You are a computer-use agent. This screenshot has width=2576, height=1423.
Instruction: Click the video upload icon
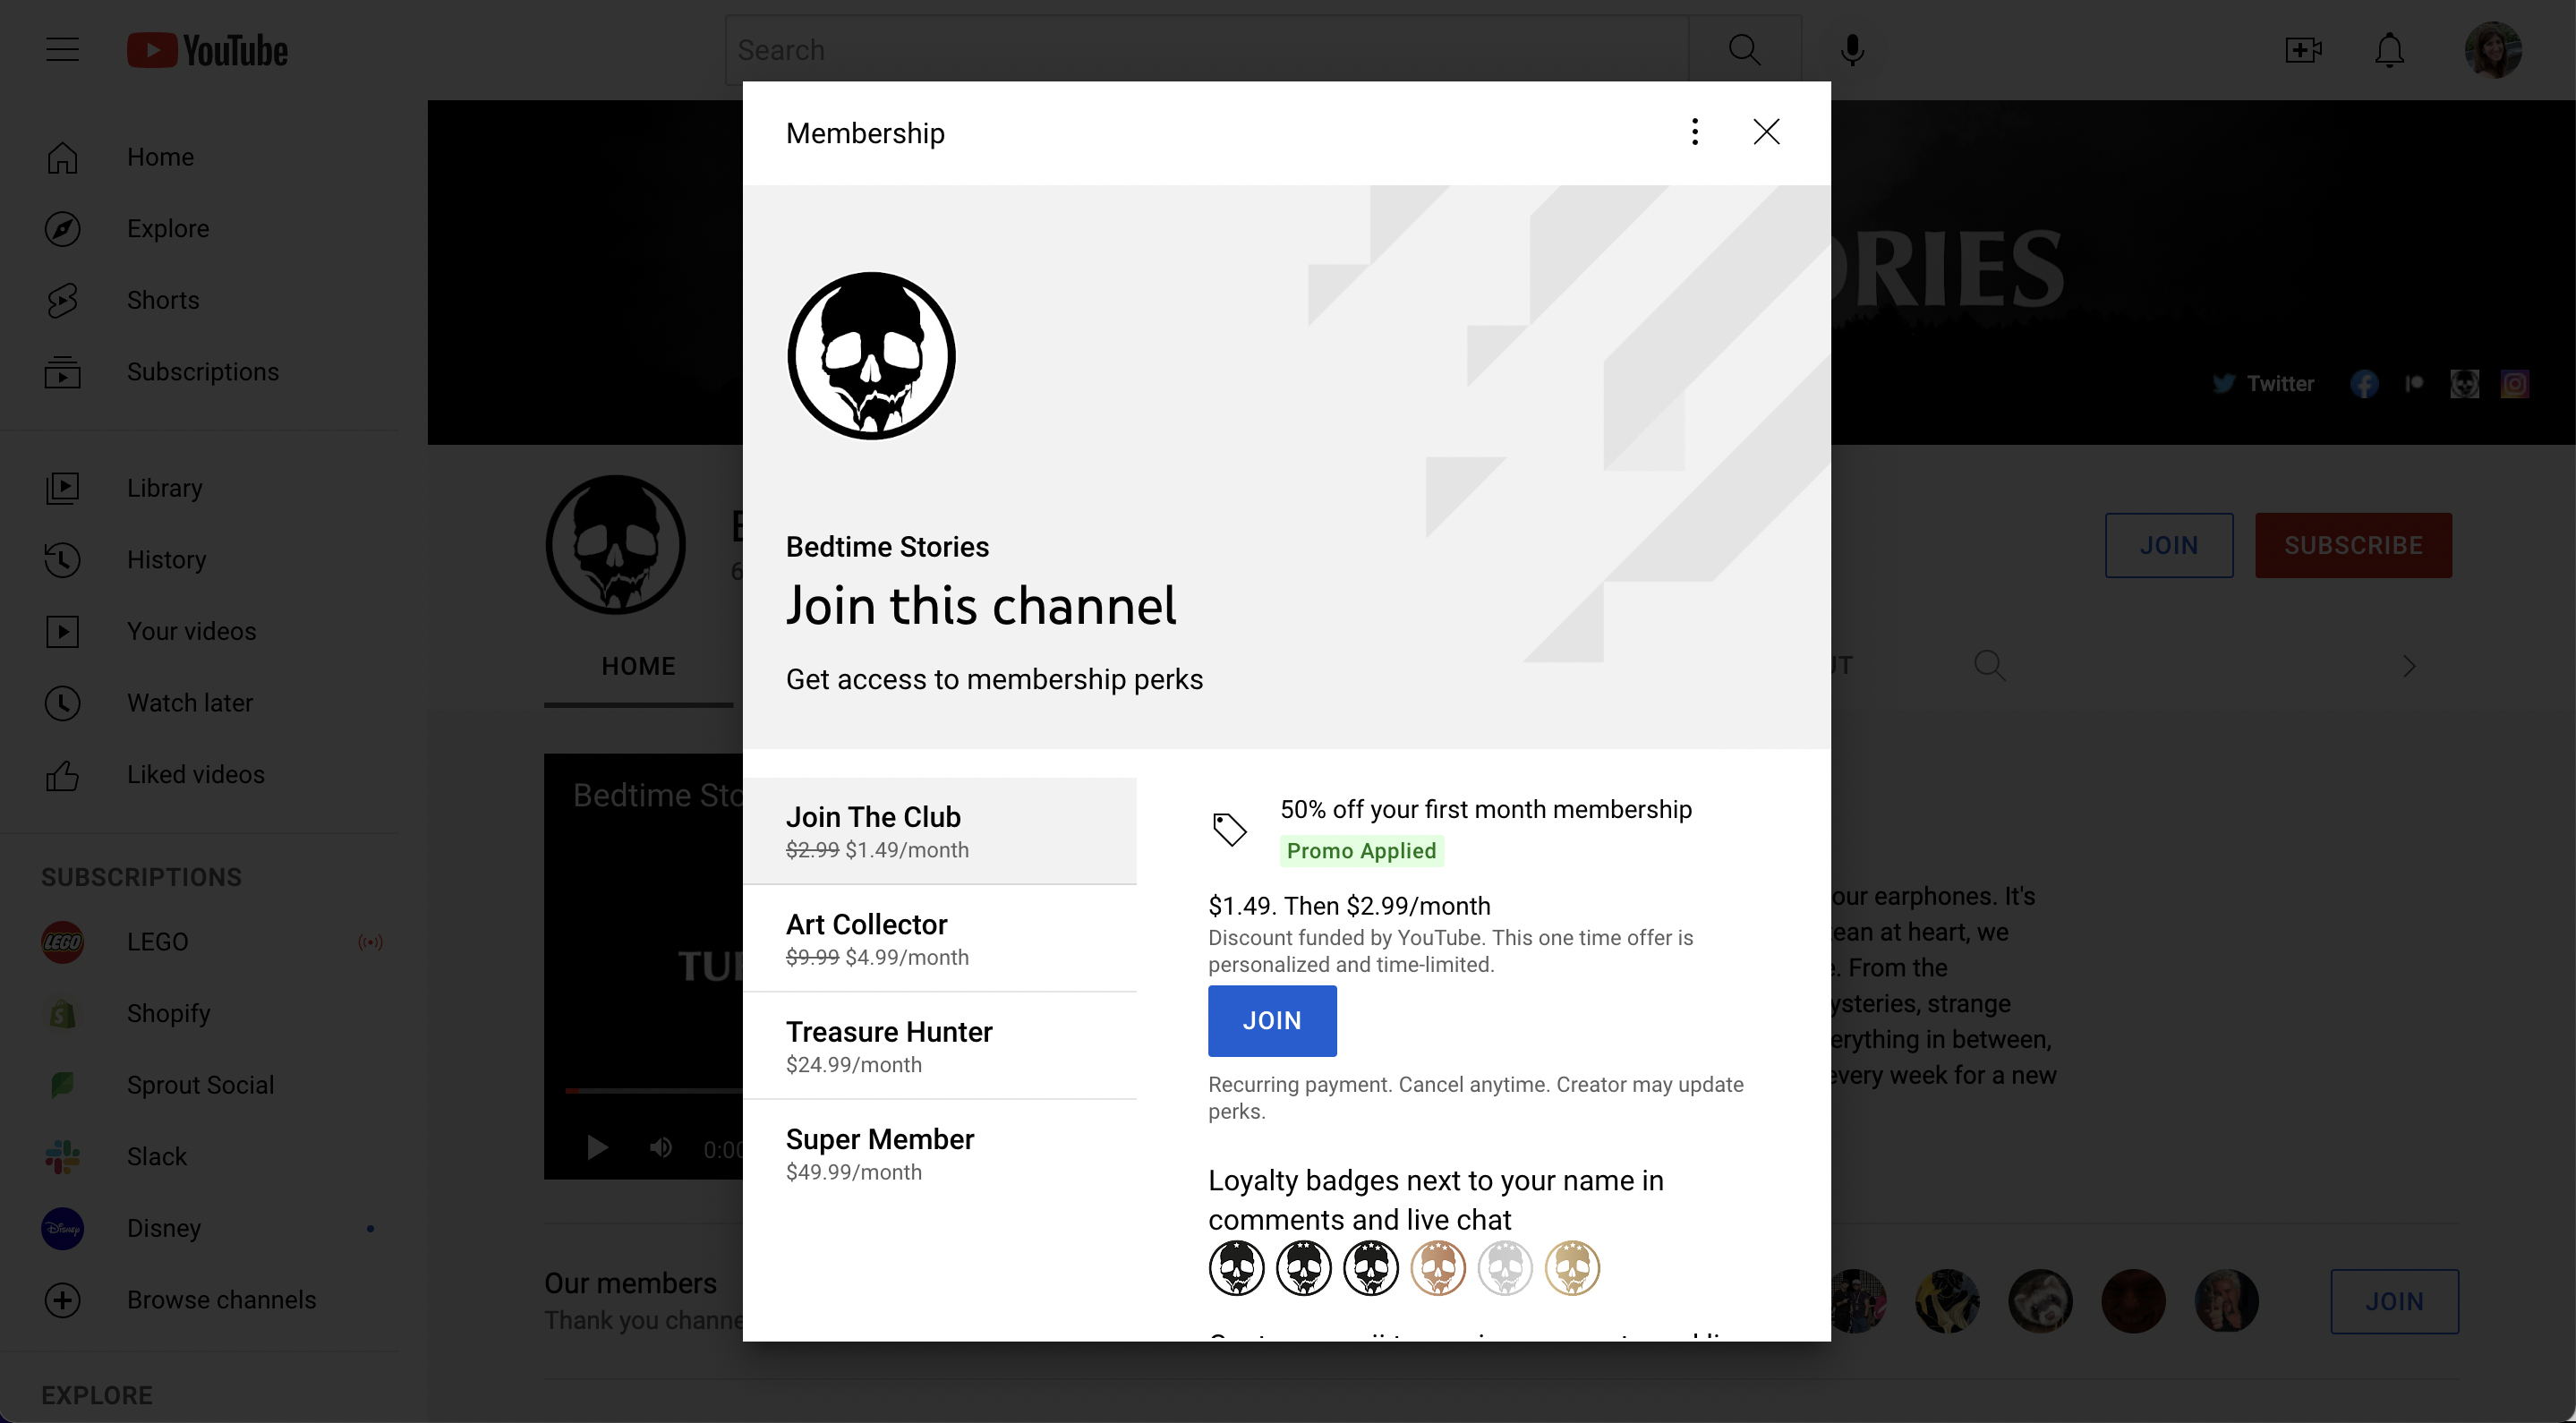(2303, 49)
